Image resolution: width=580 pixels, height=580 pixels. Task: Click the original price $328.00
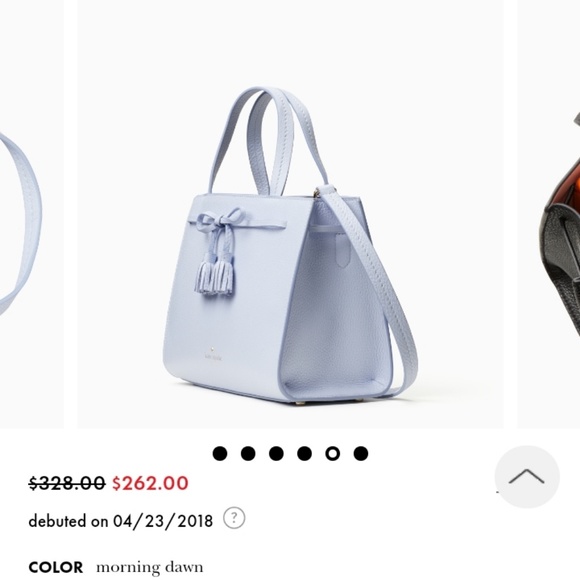67,483
